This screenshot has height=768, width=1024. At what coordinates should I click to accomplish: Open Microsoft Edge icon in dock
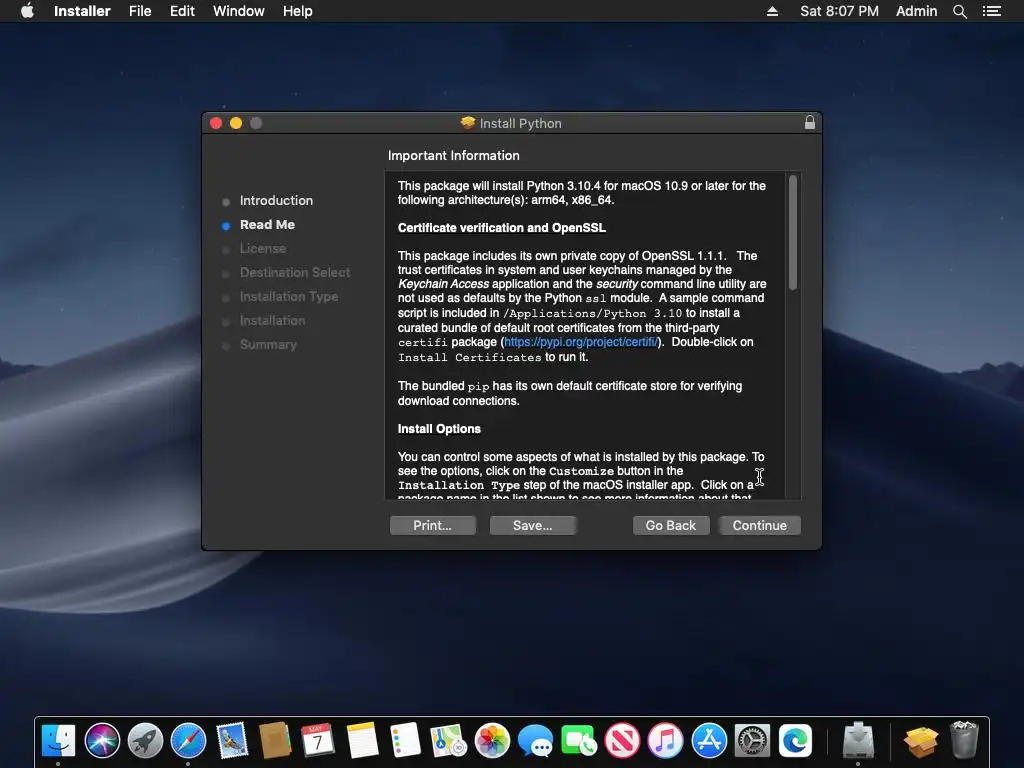(x=795, y=741)
